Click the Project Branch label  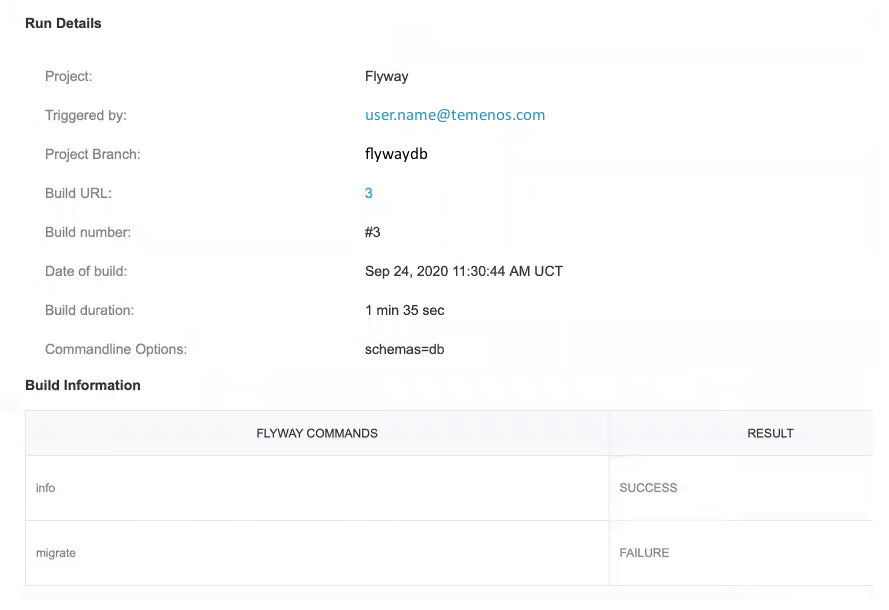pyautogui.click(x=93, y=154)
